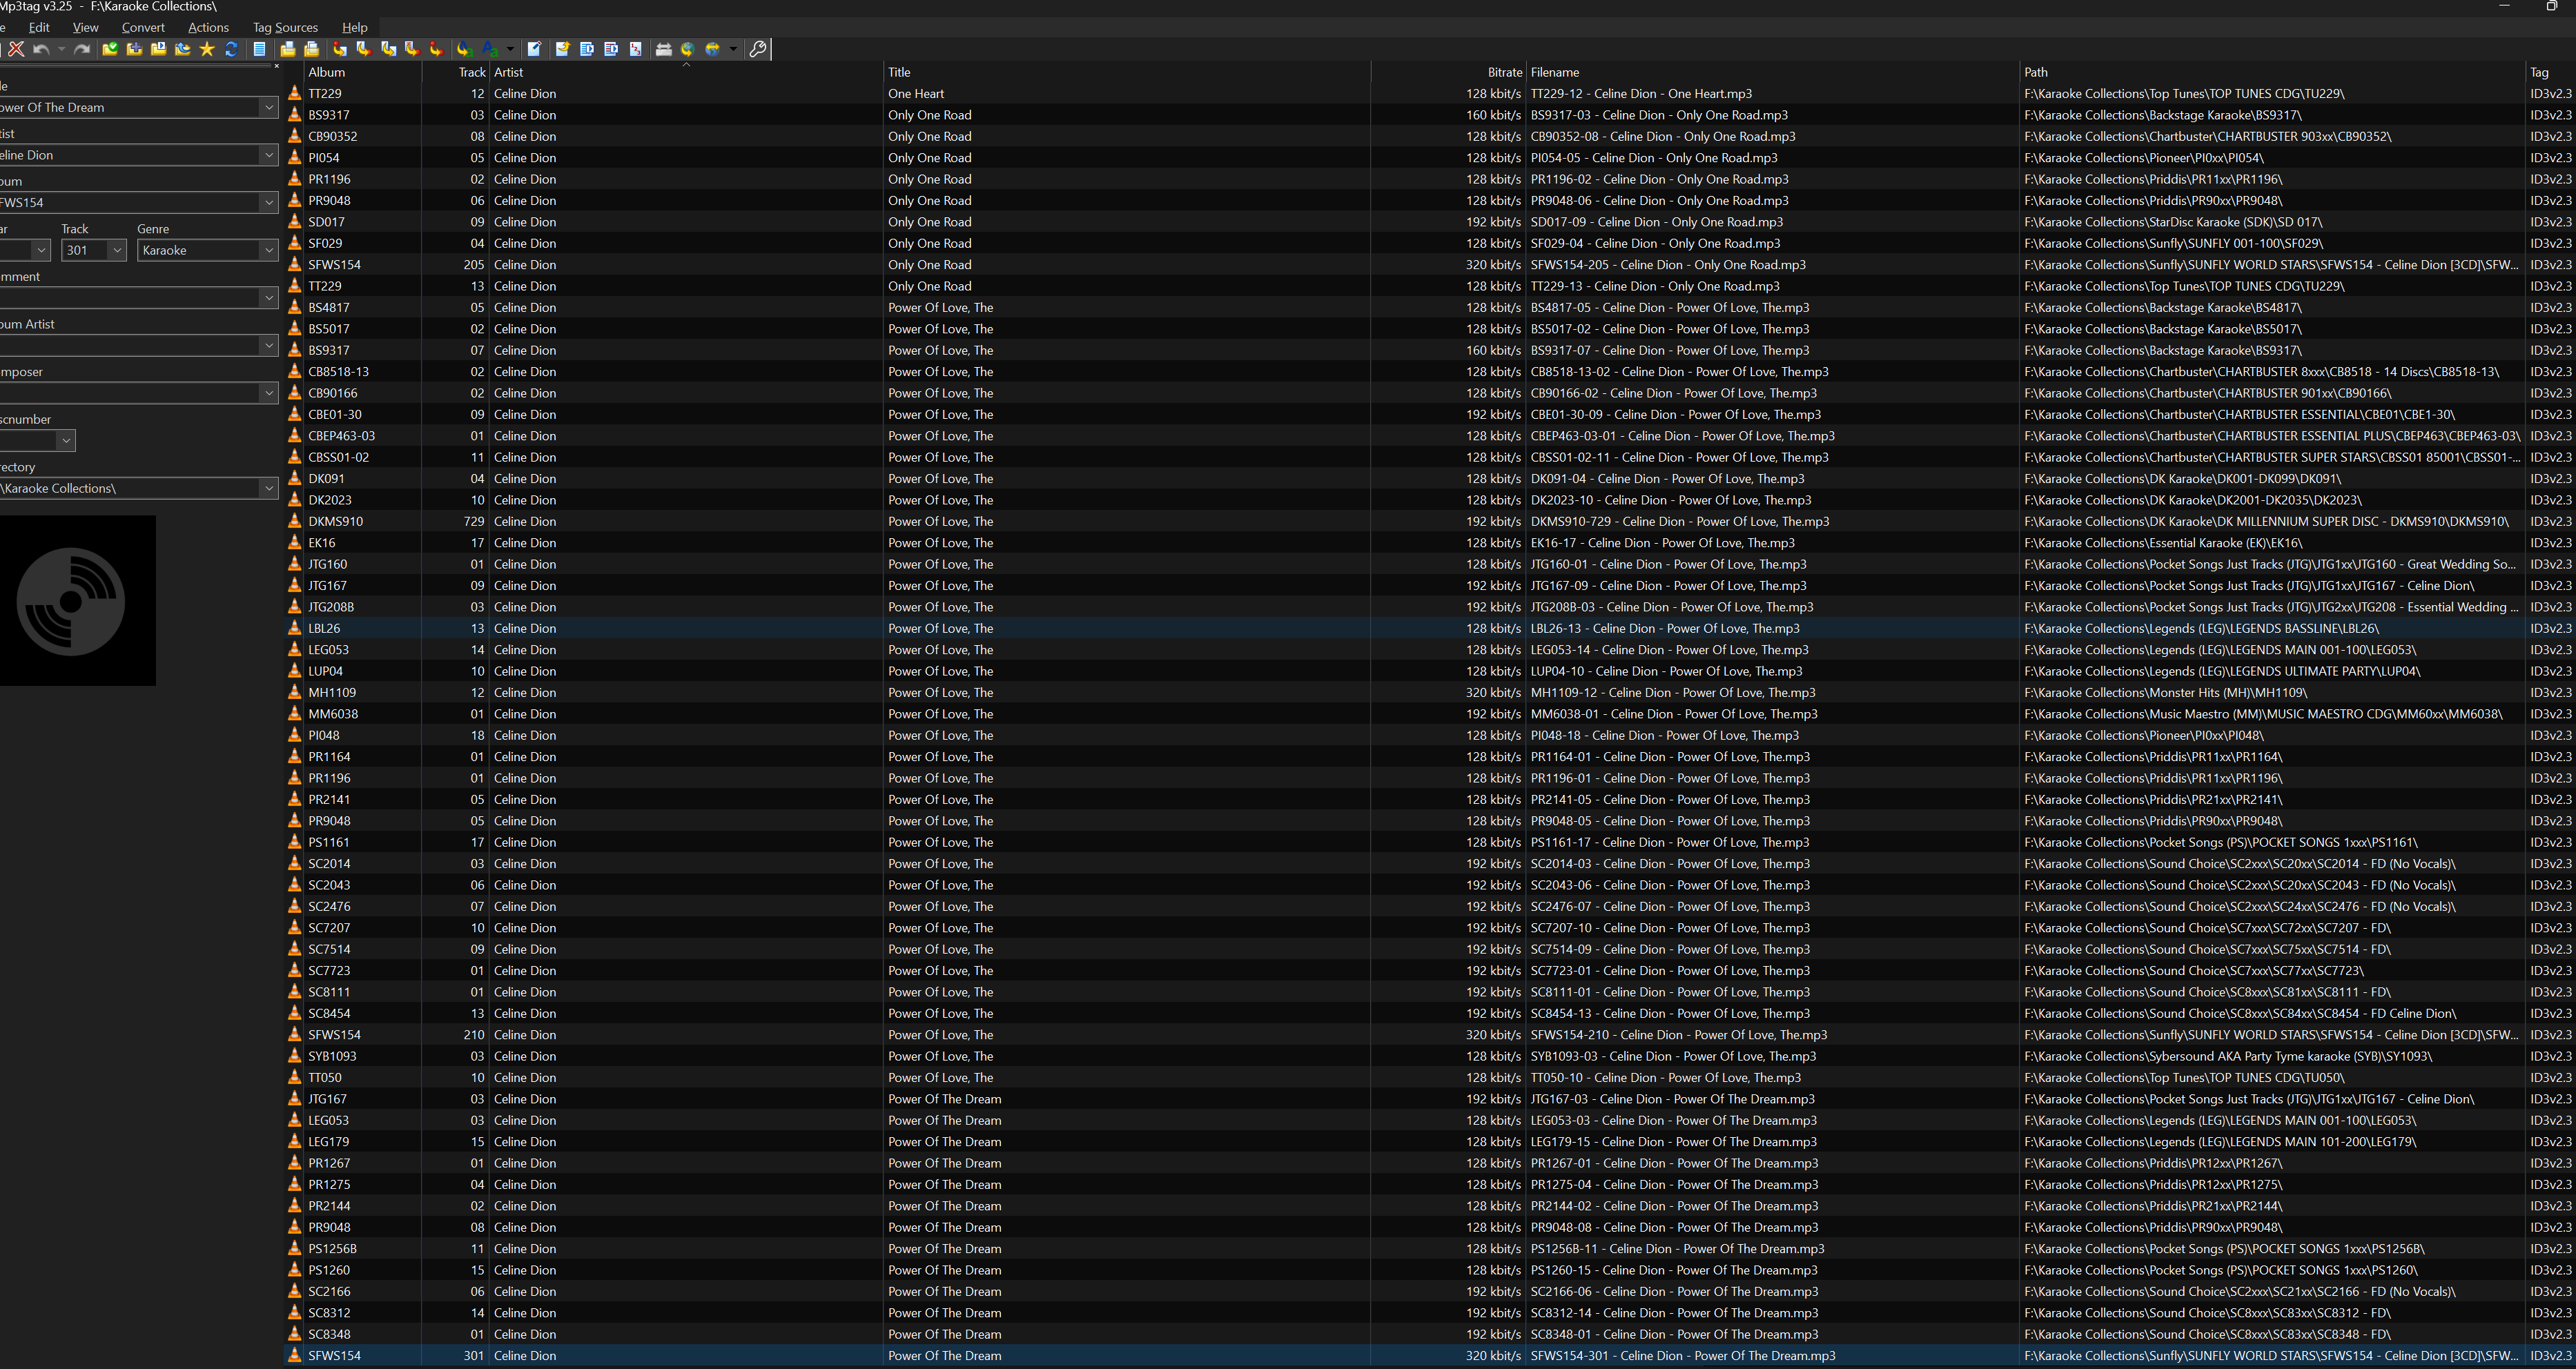Open the Actions dropdown arrow in toolbar
This screenshot has width=2576, height=1369.
(x=510, y=49)
